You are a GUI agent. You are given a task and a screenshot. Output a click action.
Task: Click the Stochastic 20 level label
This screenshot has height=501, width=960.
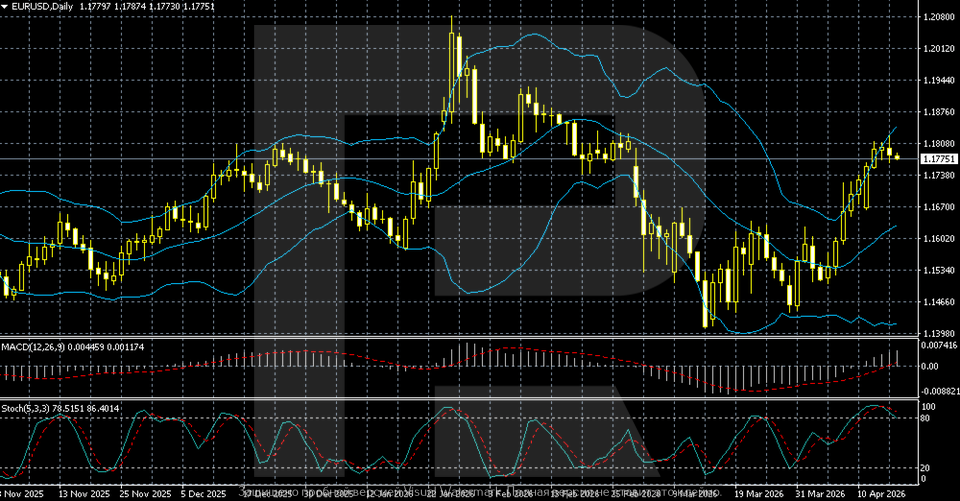tap(927, 467)
